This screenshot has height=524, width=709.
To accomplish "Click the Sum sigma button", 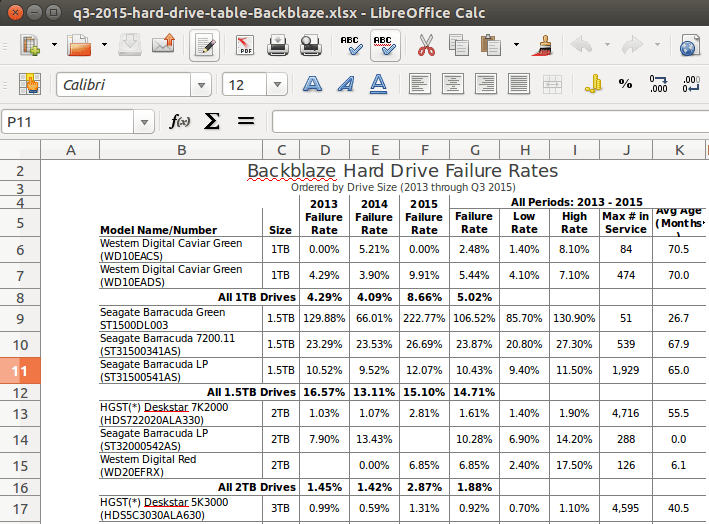I will point(212,121).
